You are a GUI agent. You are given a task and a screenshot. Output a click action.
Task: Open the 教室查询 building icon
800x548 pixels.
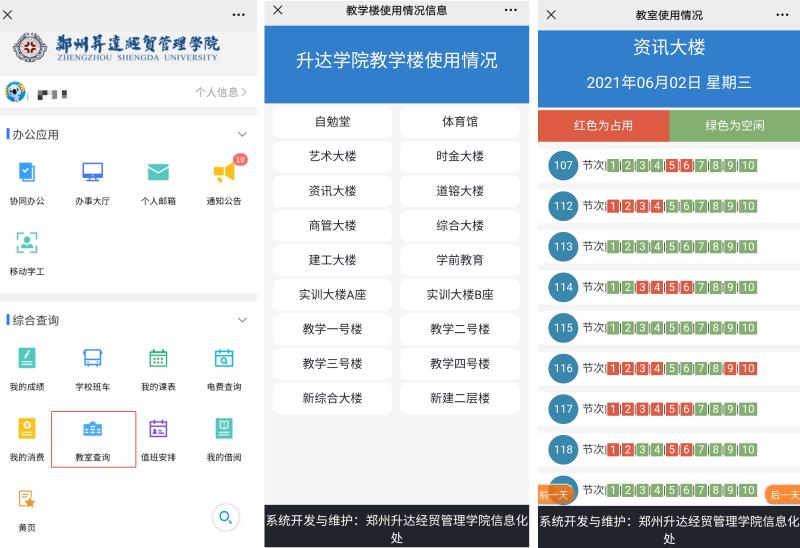(92, 429)
